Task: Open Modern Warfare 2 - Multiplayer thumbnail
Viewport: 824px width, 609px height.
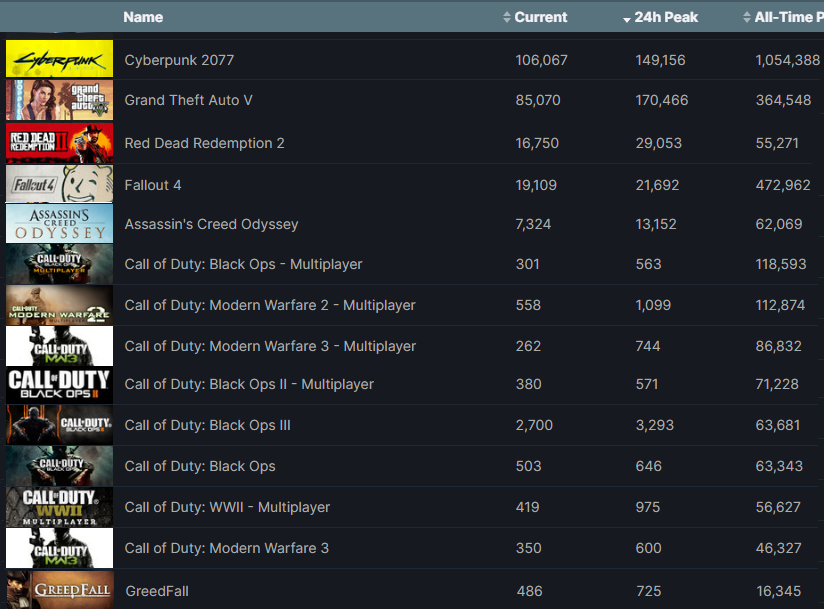Action: pyautogui.click(x=59, y=305)
